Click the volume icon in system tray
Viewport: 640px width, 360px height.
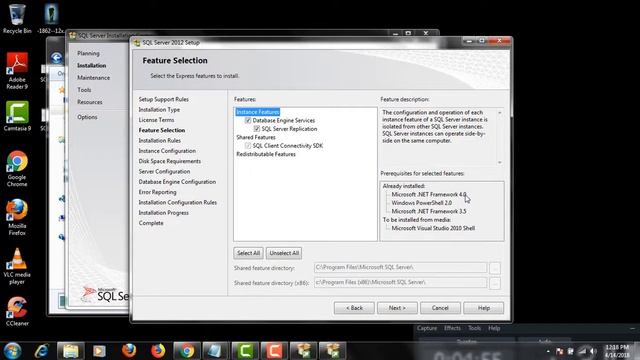[593, 351]
